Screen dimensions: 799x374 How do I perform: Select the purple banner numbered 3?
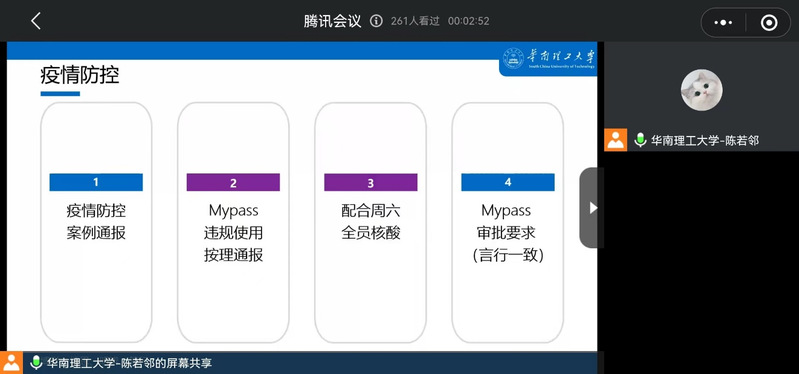pyautogui.click(x=370, y=182)
